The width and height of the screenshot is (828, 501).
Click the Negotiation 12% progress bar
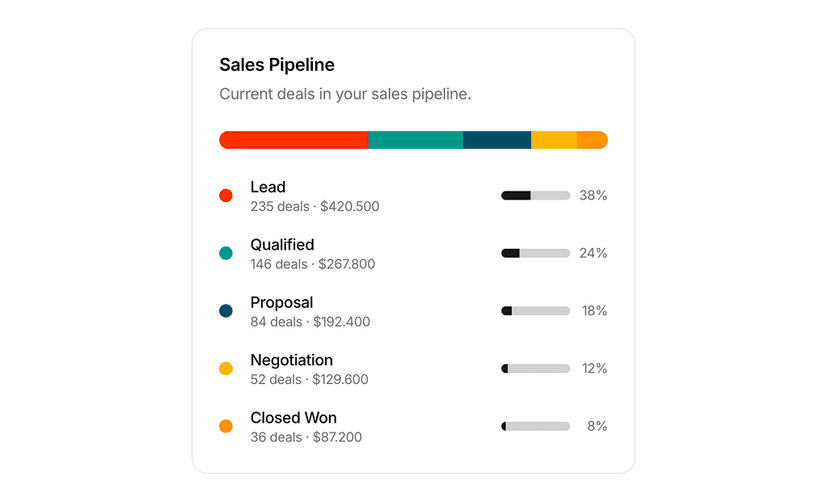click(535, 369)
